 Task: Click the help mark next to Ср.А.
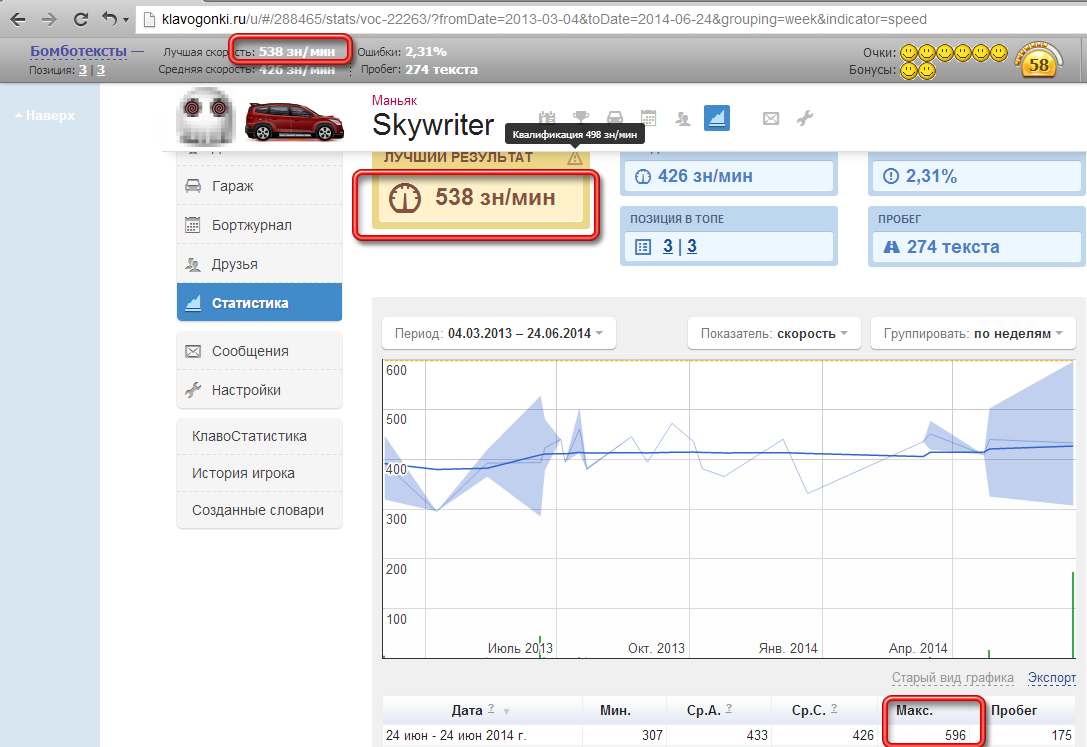[729, 708]
